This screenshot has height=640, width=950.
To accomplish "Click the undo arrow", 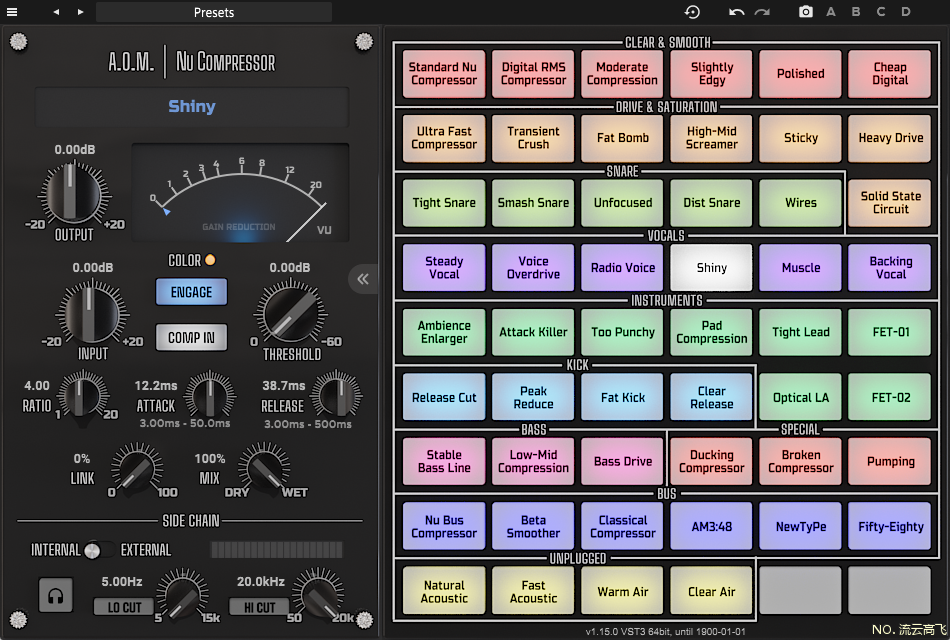I will coord(736,12).
